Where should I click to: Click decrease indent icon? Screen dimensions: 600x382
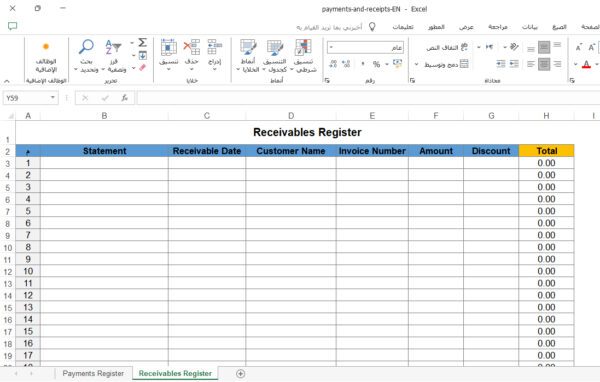514,64
